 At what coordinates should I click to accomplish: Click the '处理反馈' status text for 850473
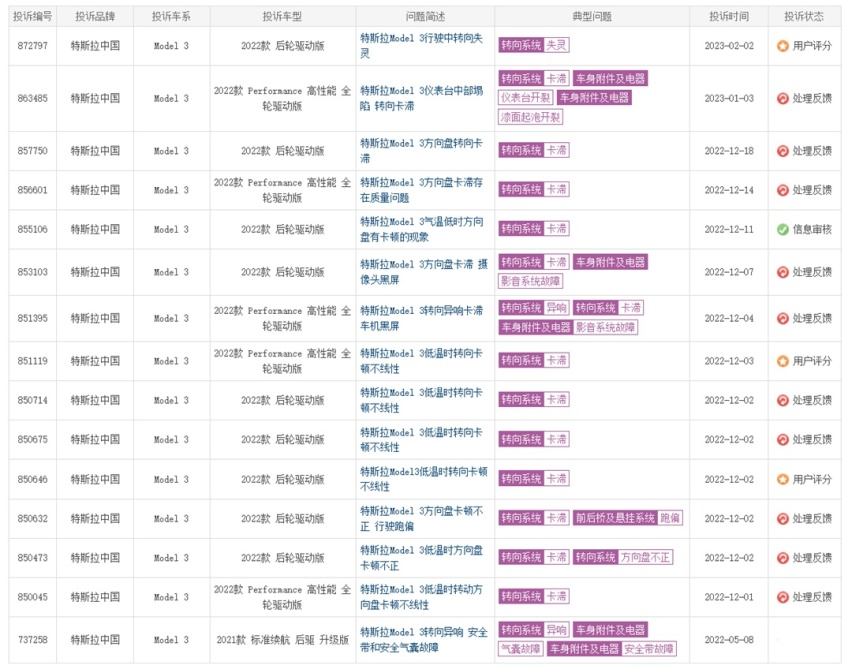click(812, 558)
